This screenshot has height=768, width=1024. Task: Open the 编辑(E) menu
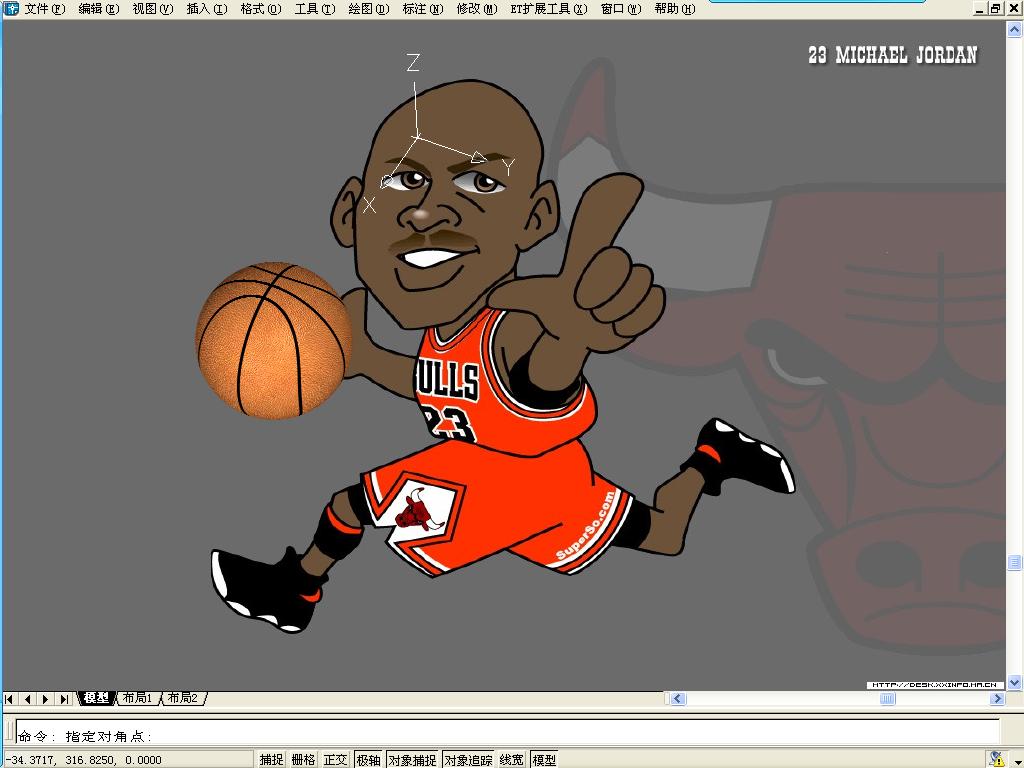(99, 8)
